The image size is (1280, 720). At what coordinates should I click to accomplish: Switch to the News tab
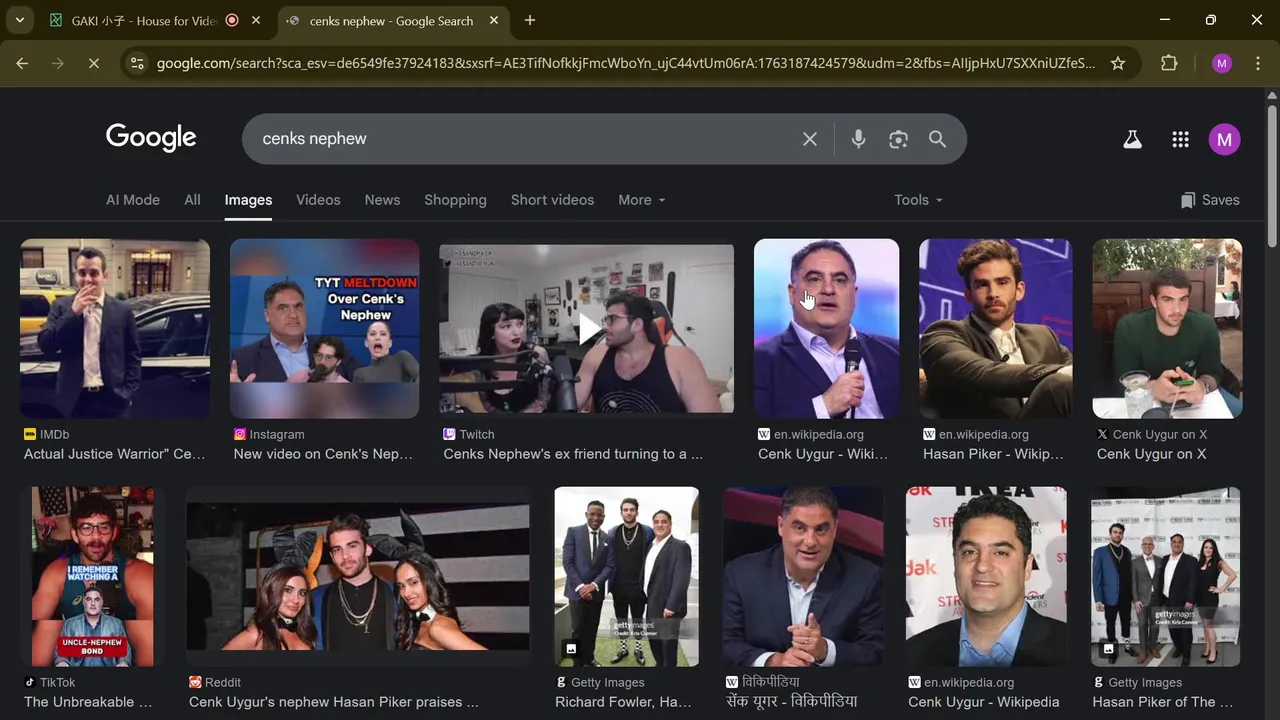tap(382, 200)
